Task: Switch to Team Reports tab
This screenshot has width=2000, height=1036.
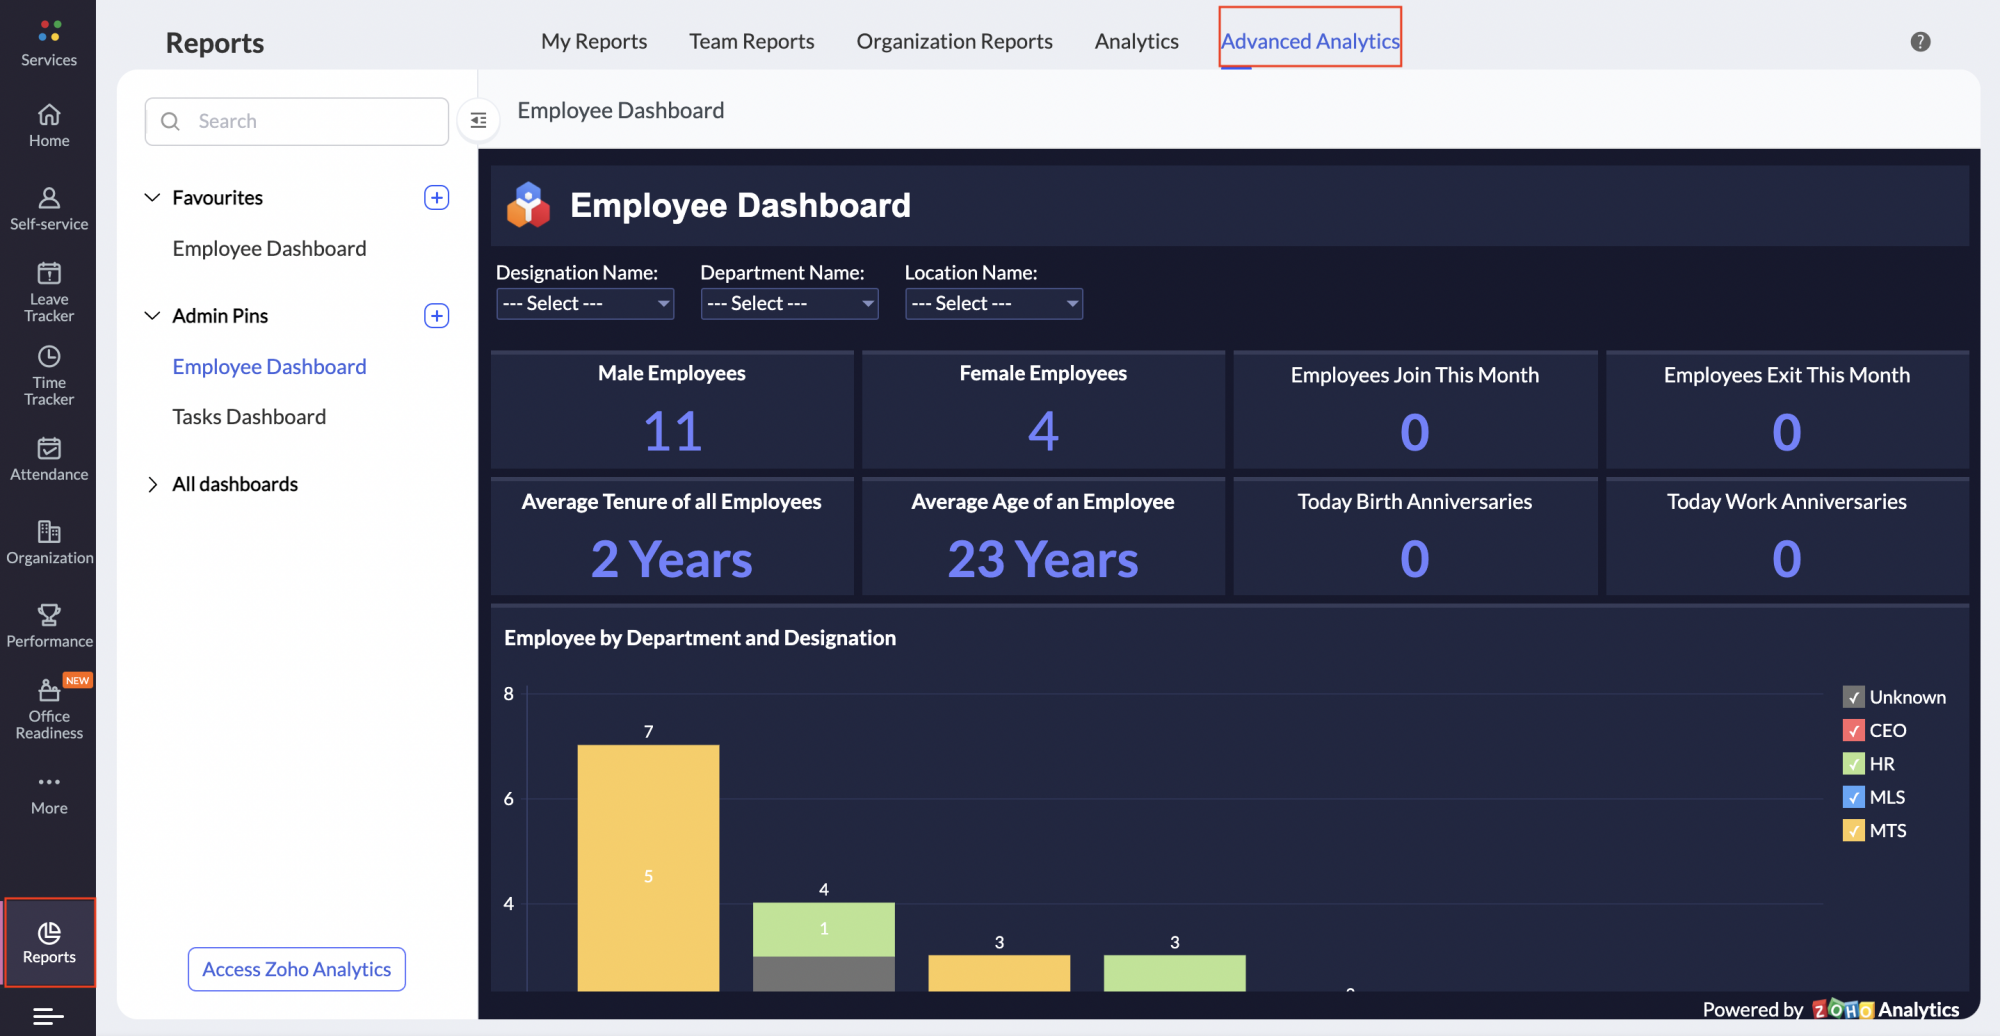Action: [x=751, y=41]
